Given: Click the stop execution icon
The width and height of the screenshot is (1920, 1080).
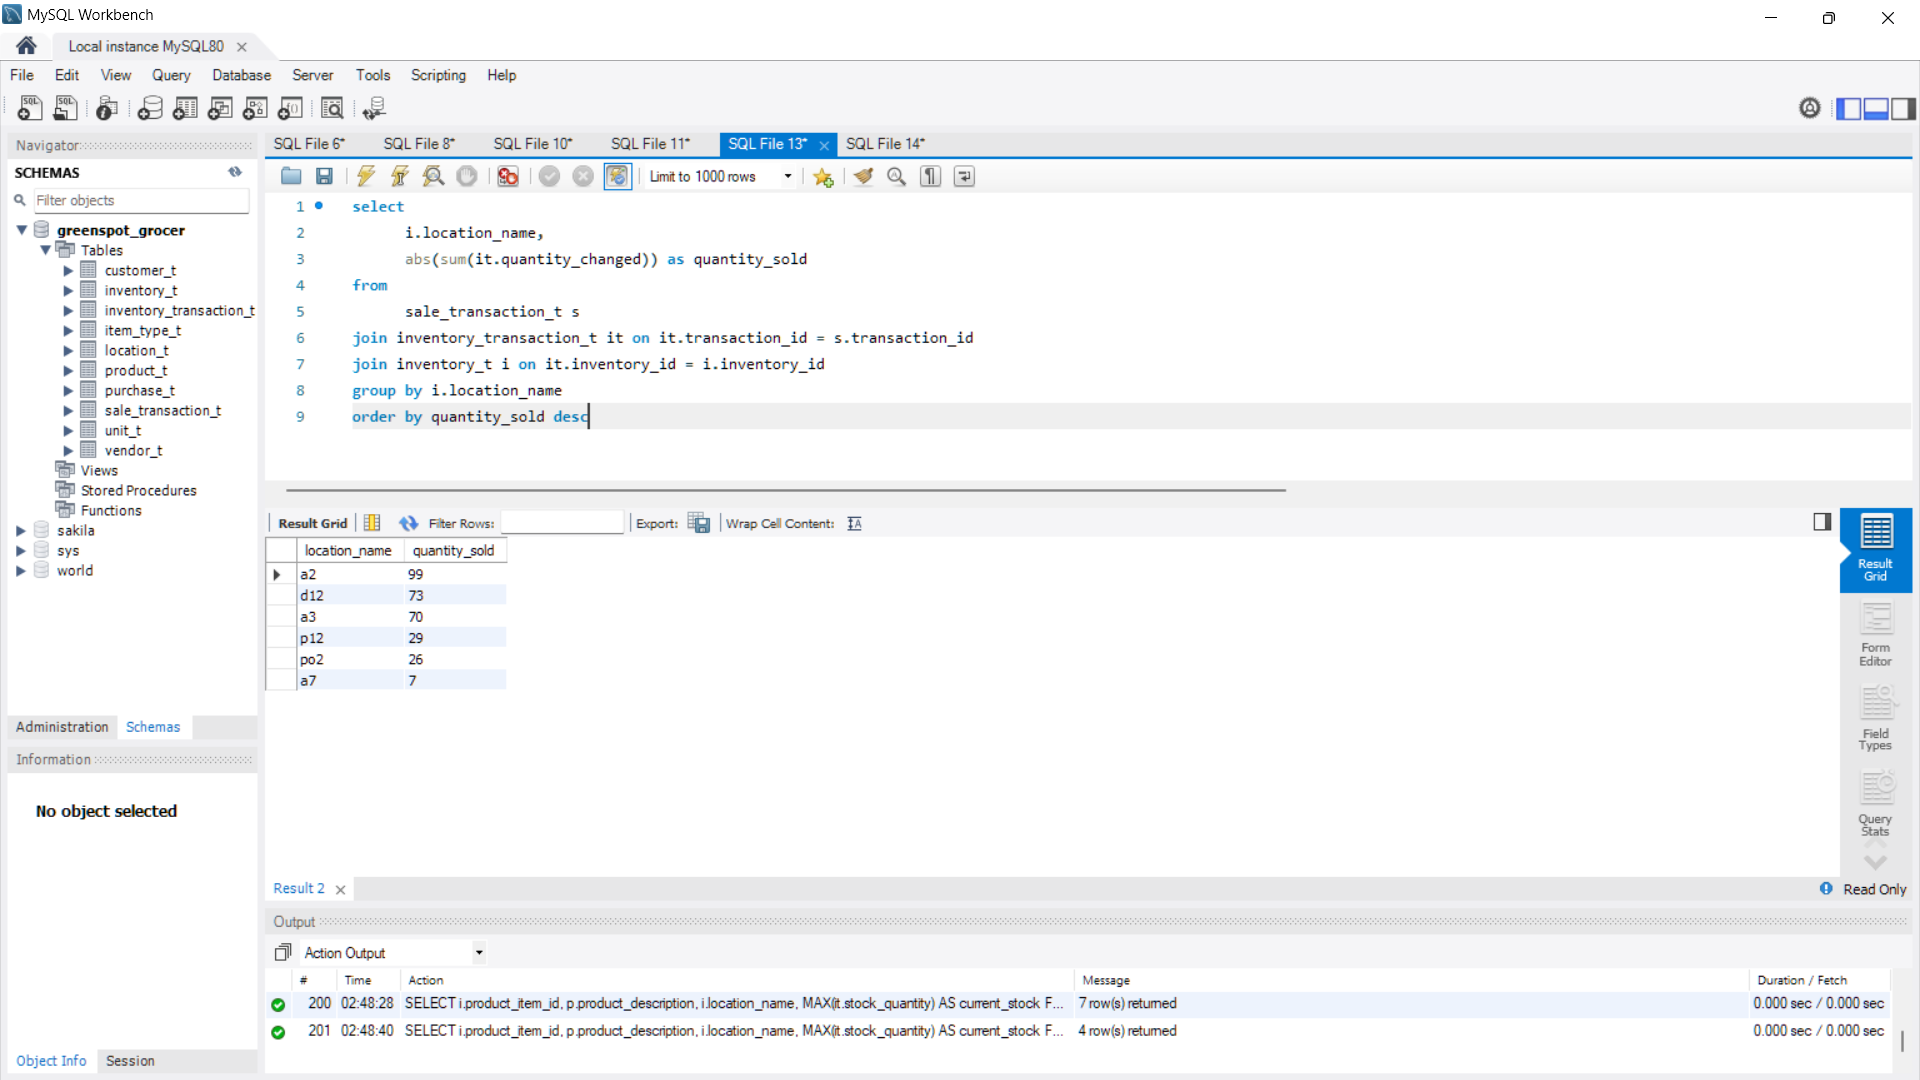Looking at the screenshot, I should [467, 177].
